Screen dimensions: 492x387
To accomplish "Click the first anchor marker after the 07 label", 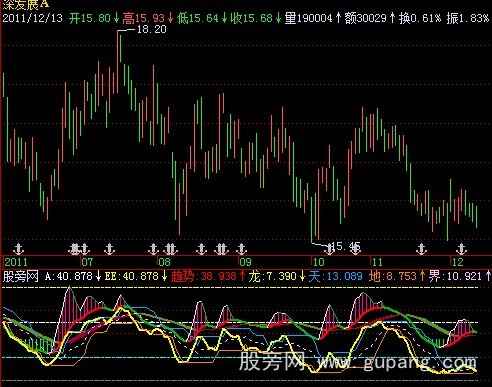I will click(x=109, y=249).
